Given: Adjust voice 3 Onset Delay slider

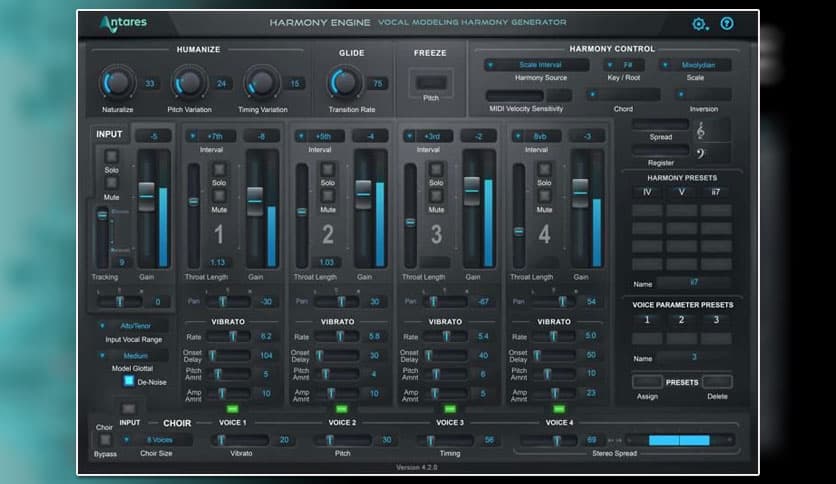Looking at the screenshot, I should pyautogui.click(x=429, y=355).
